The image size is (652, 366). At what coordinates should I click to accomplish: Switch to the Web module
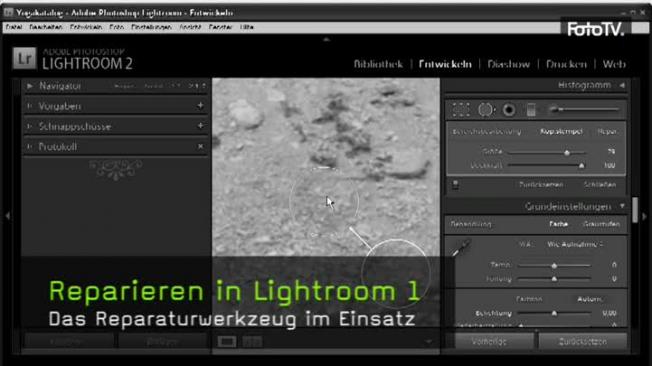pyautogui.click(x=614, y=64)
